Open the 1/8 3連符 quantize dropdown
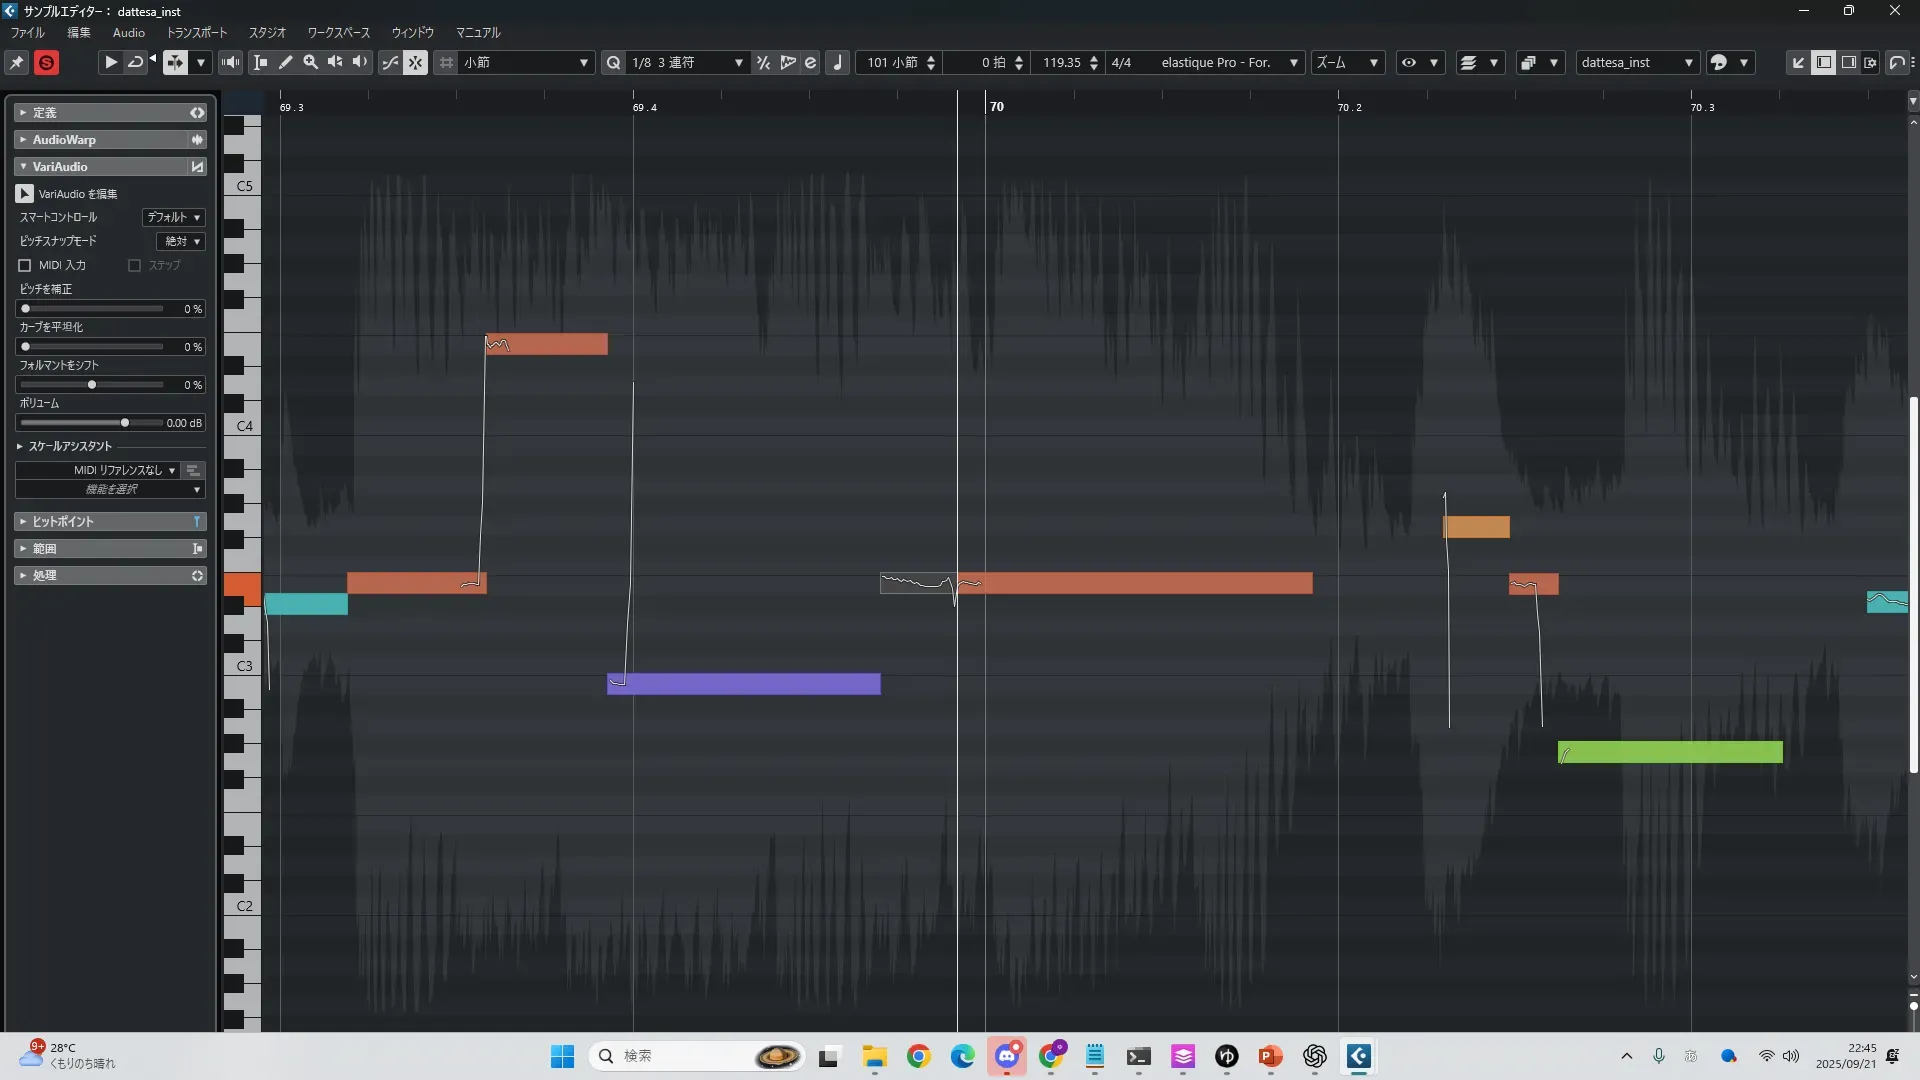 688,63
